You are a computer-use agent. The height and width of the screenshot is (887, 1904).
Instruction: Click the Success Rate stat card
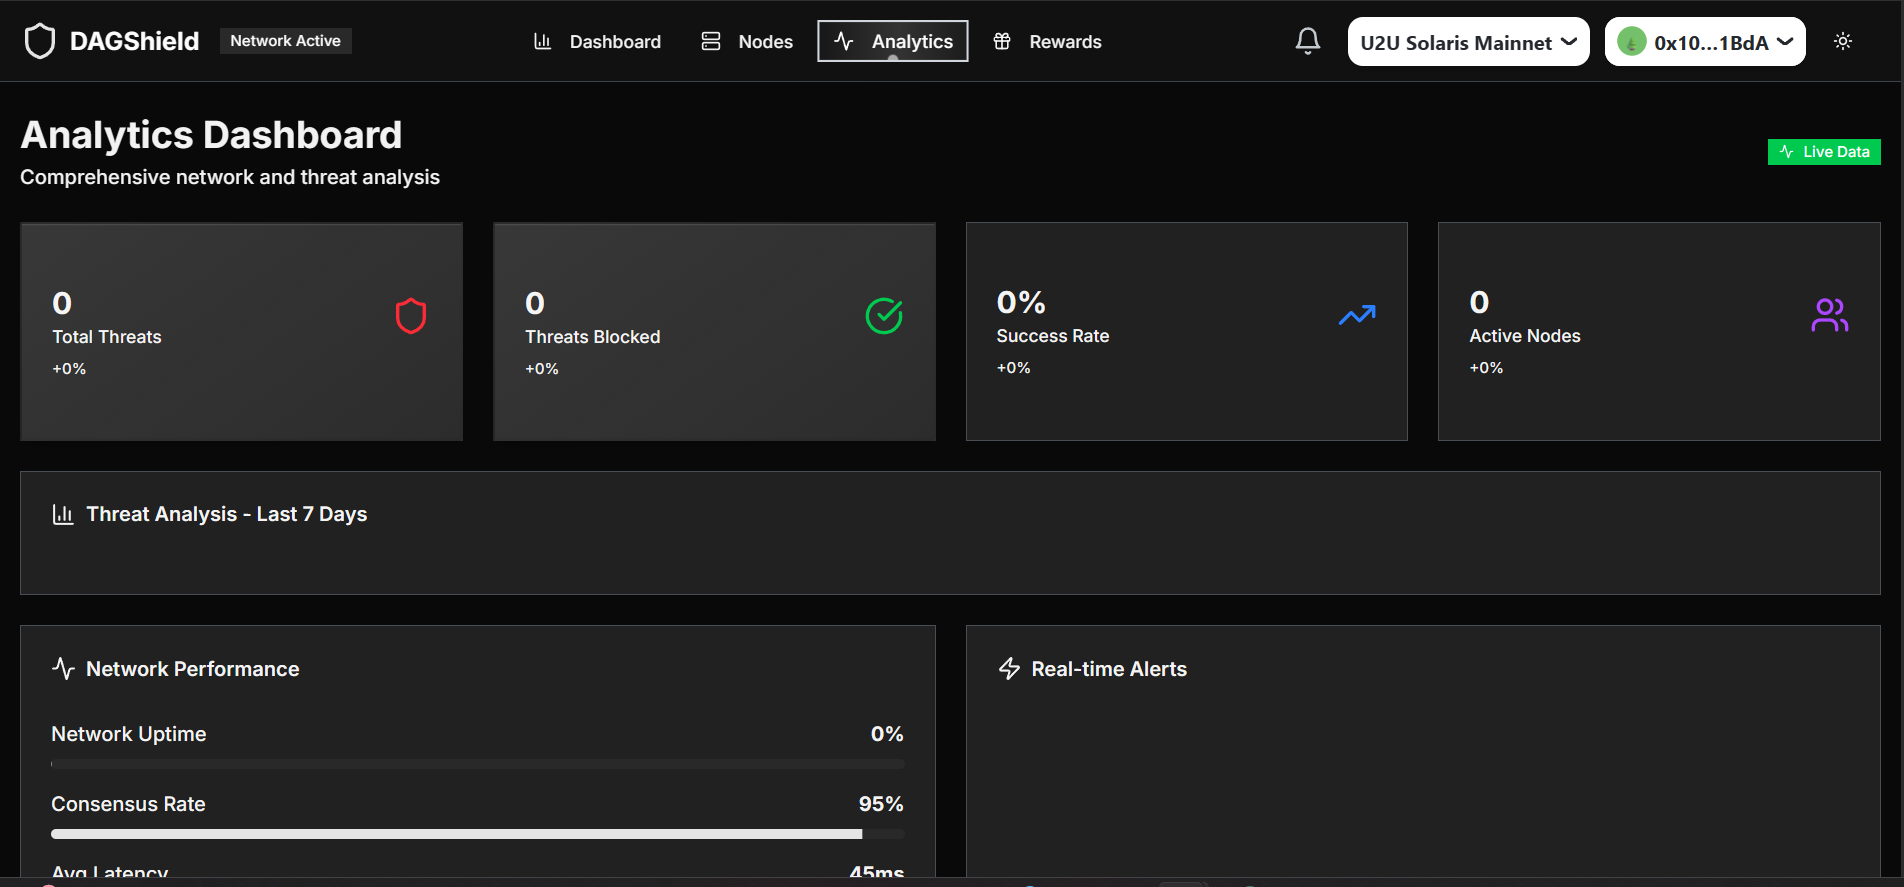click(x=1186, y=331)
